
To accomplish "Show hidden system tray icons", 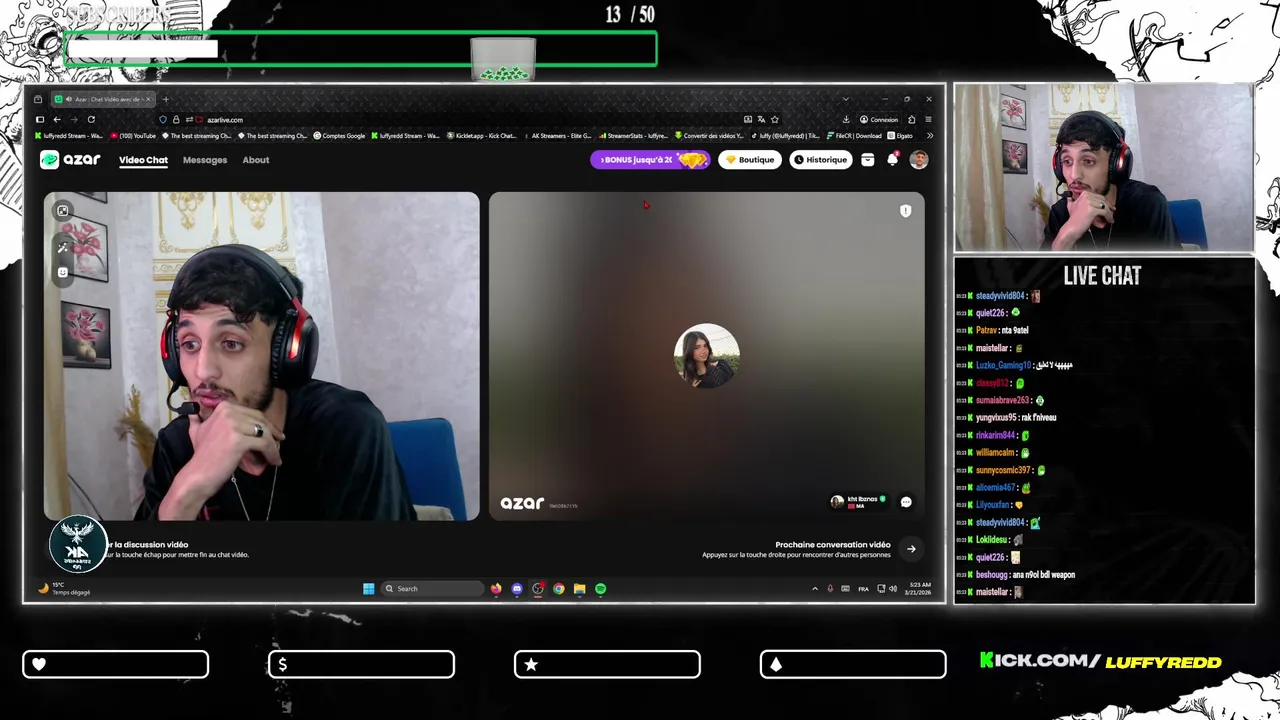I will (814, 589).
